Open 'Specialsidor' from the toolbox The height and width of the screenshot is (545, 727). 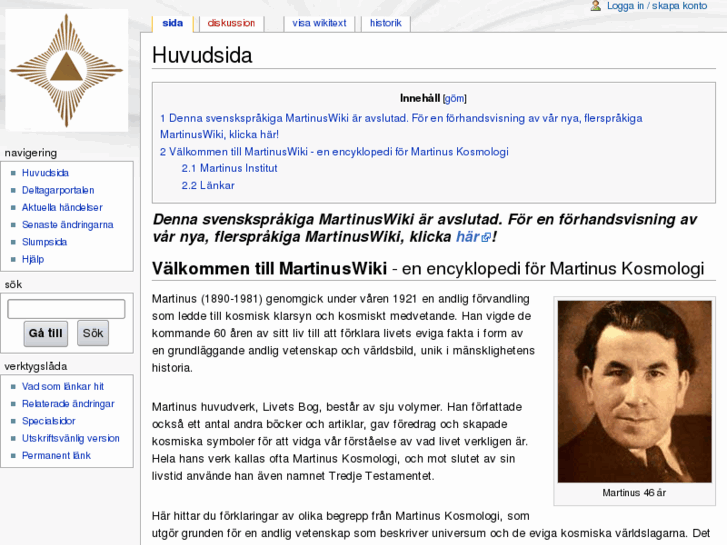[49, 421]
